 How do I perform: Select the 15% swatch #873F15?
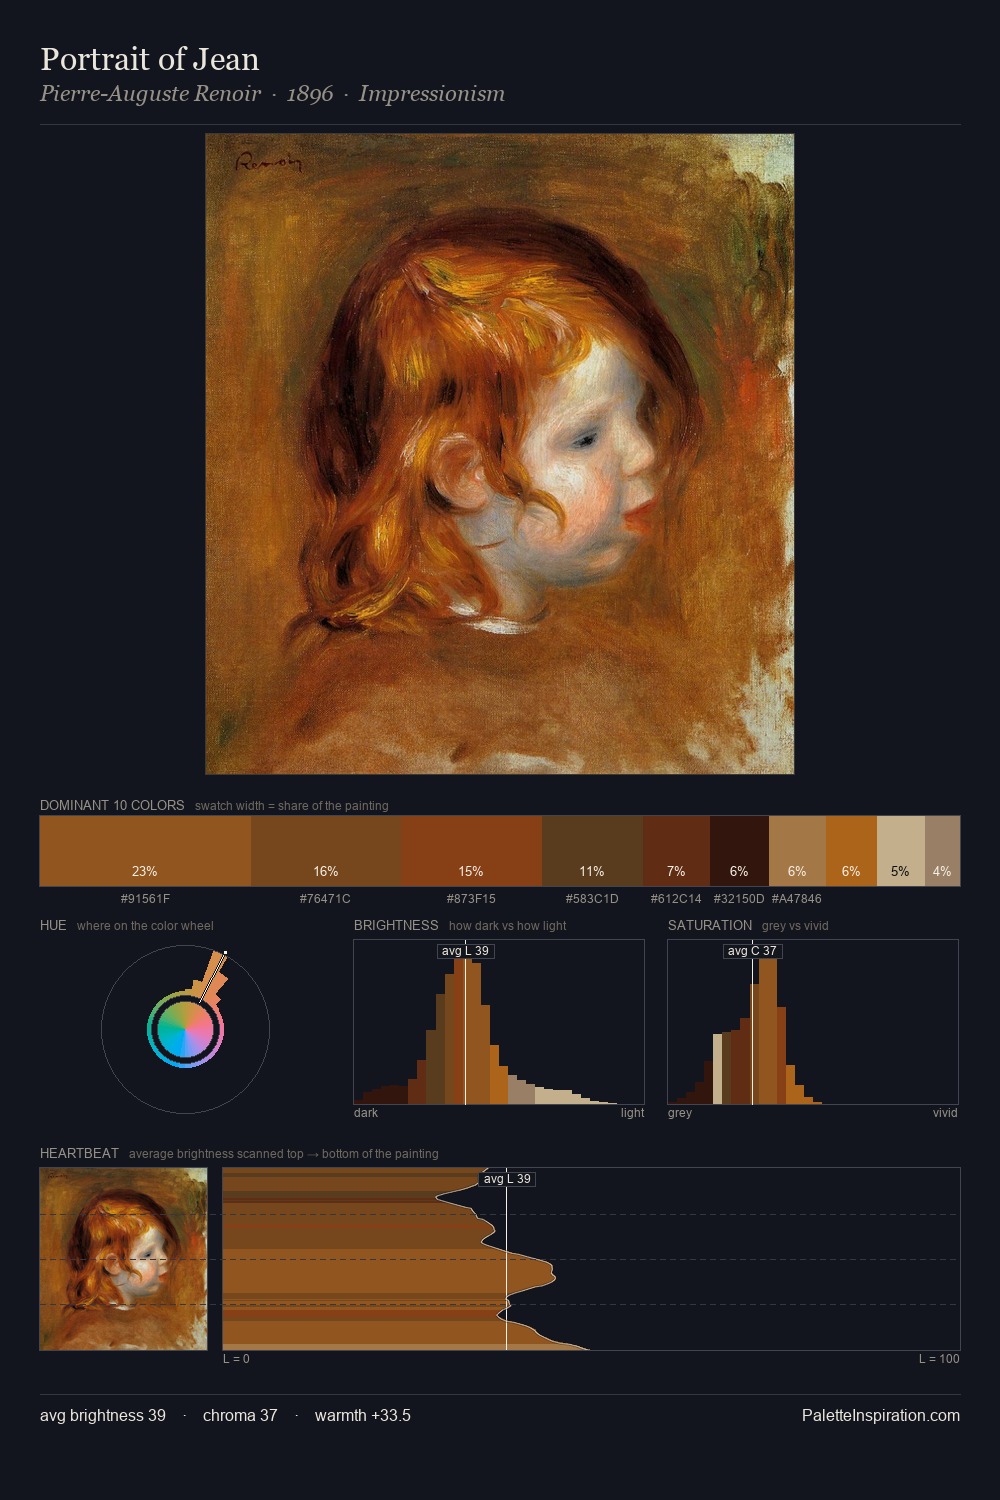pyautogui.click(x=471, y=851)
